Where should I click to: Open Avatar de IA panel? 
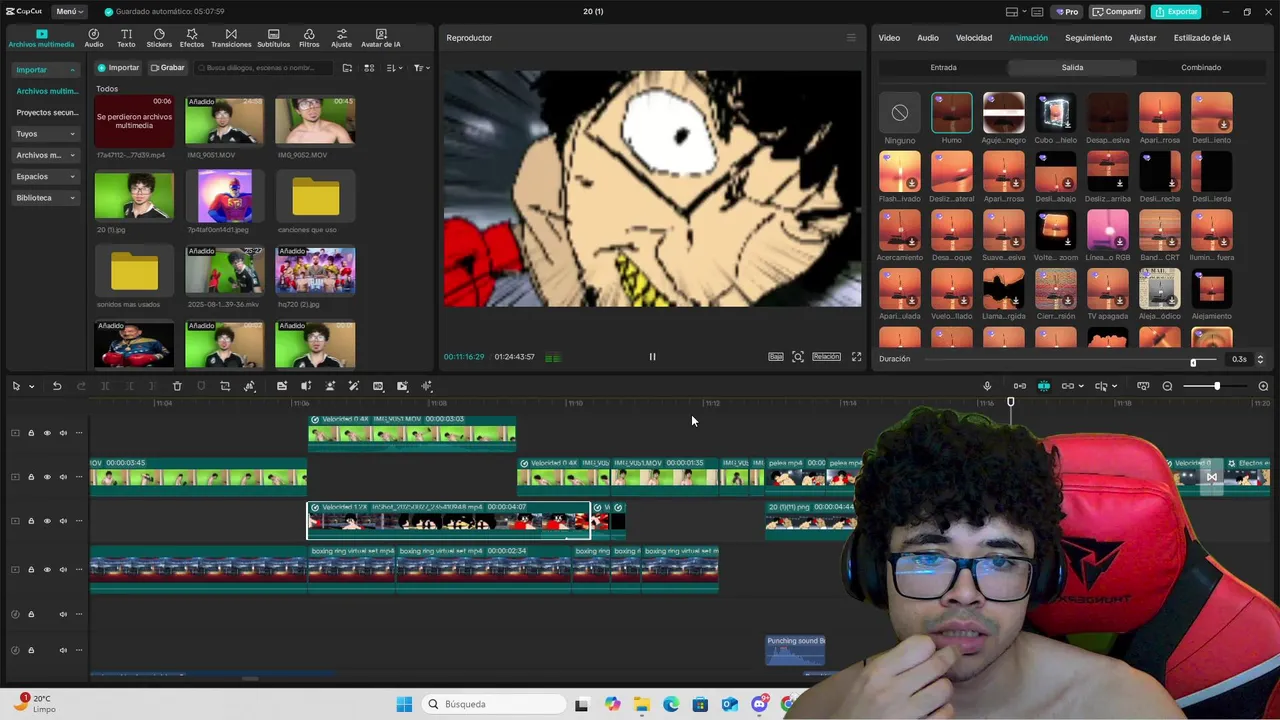pos(380,38)
